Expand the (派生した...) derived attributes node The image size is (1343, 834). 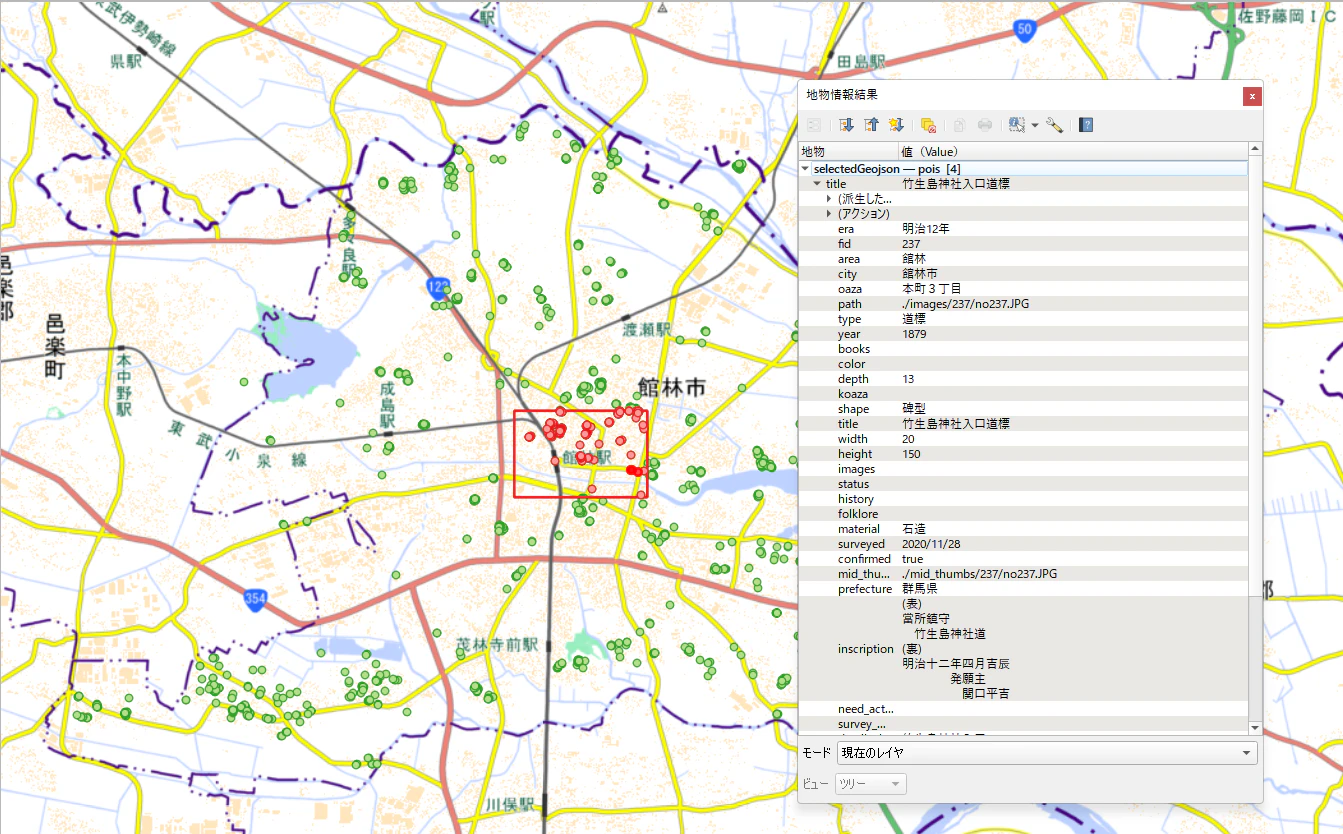click(x=829, y=199)
